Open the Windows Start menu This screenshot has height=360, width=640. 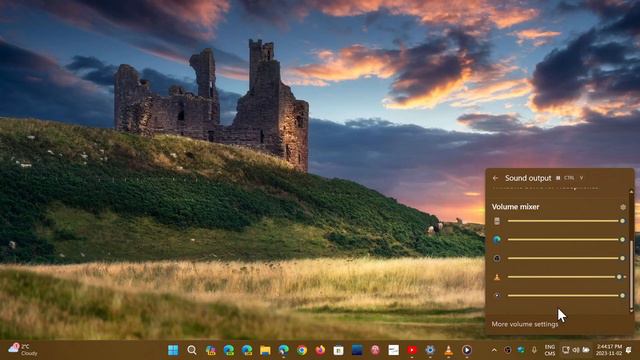[173, 350]
